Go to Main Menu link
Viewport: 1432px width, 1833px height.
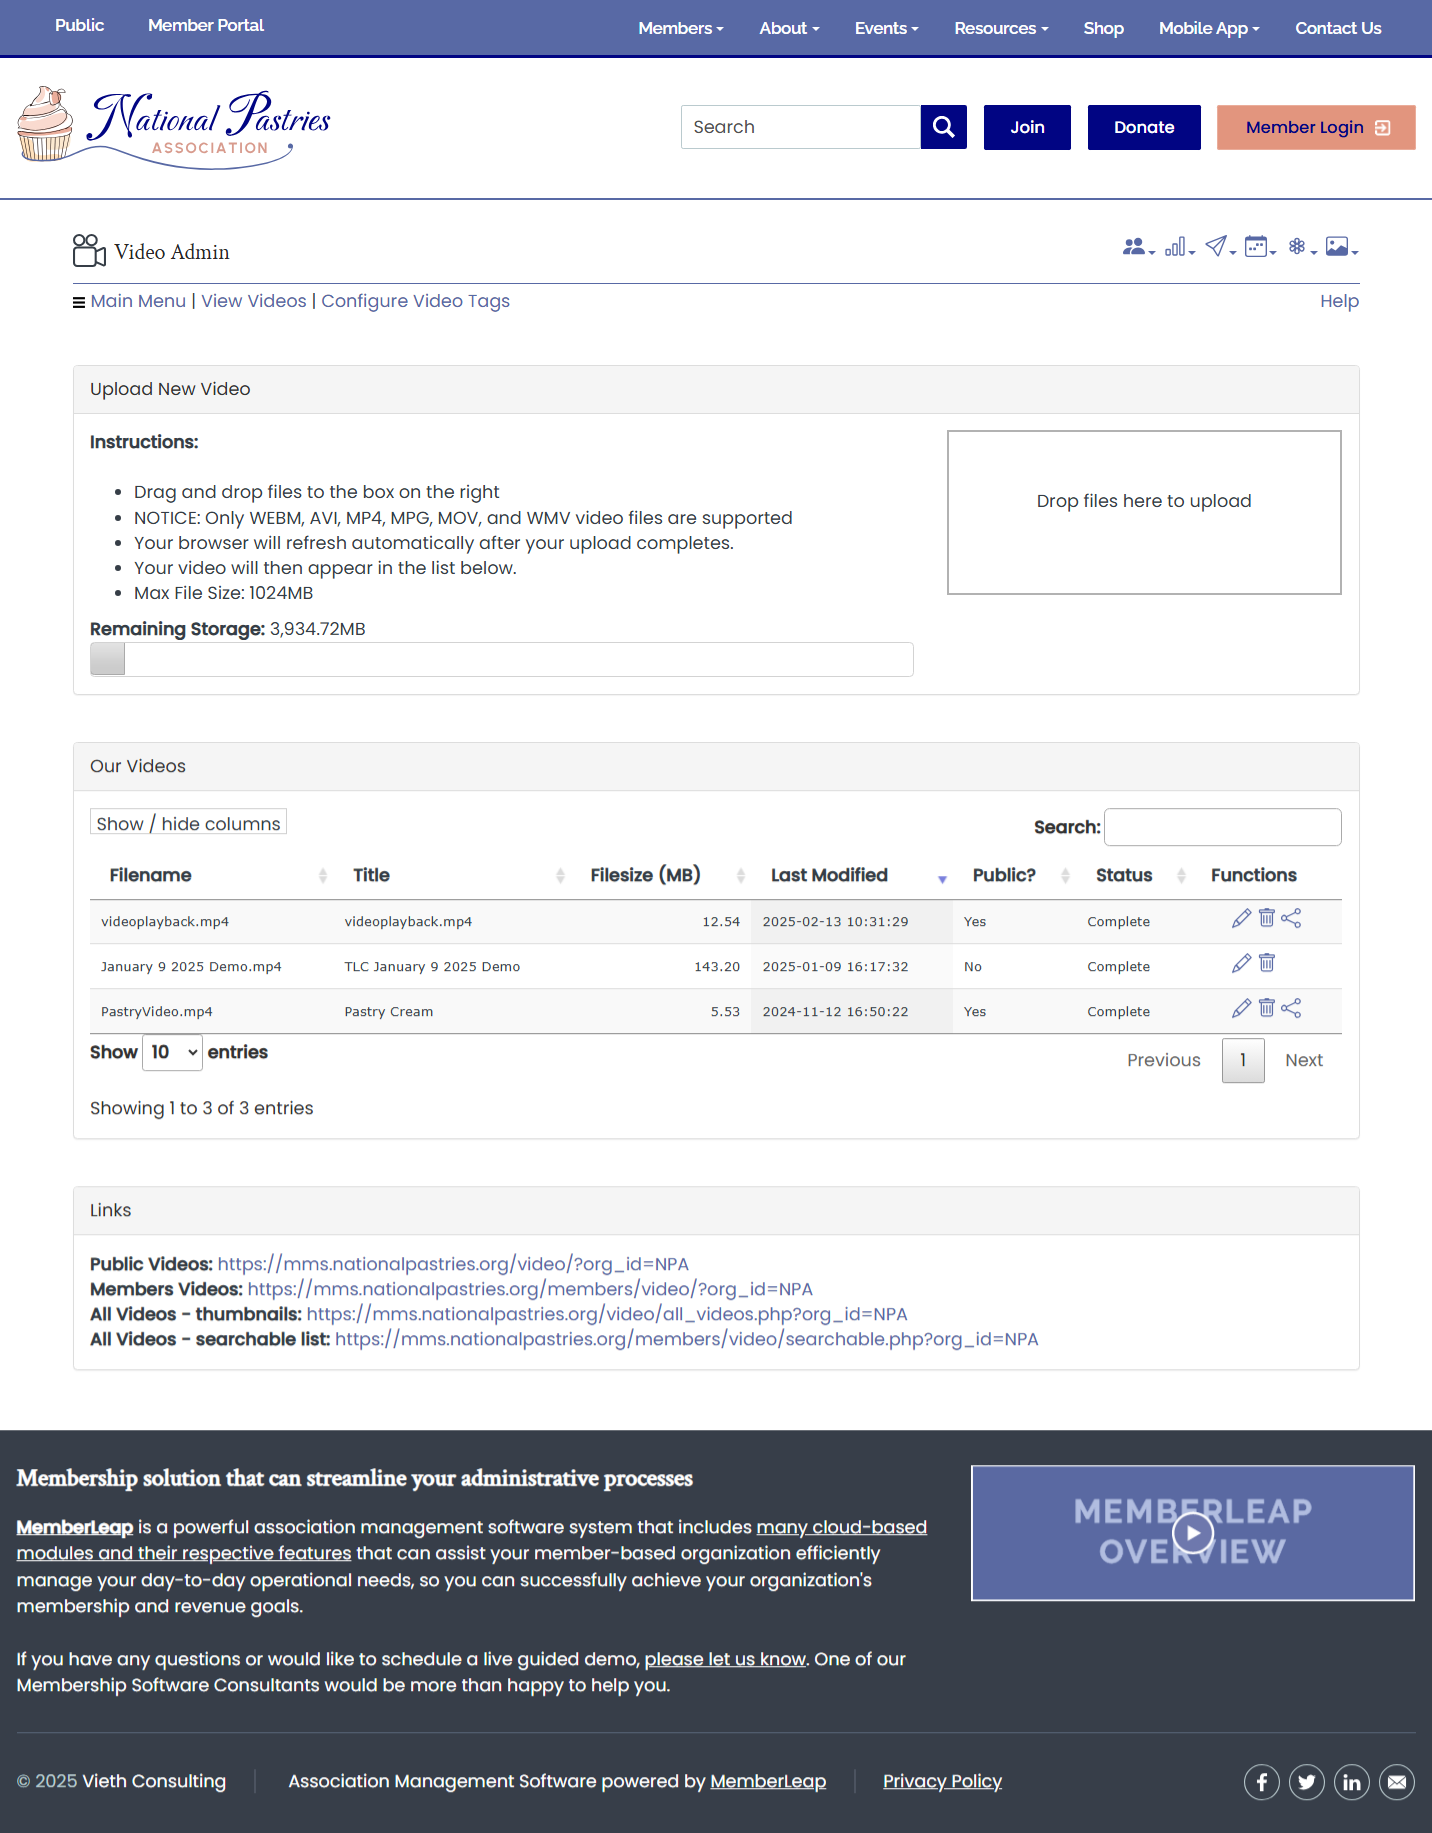coord(138,301)
